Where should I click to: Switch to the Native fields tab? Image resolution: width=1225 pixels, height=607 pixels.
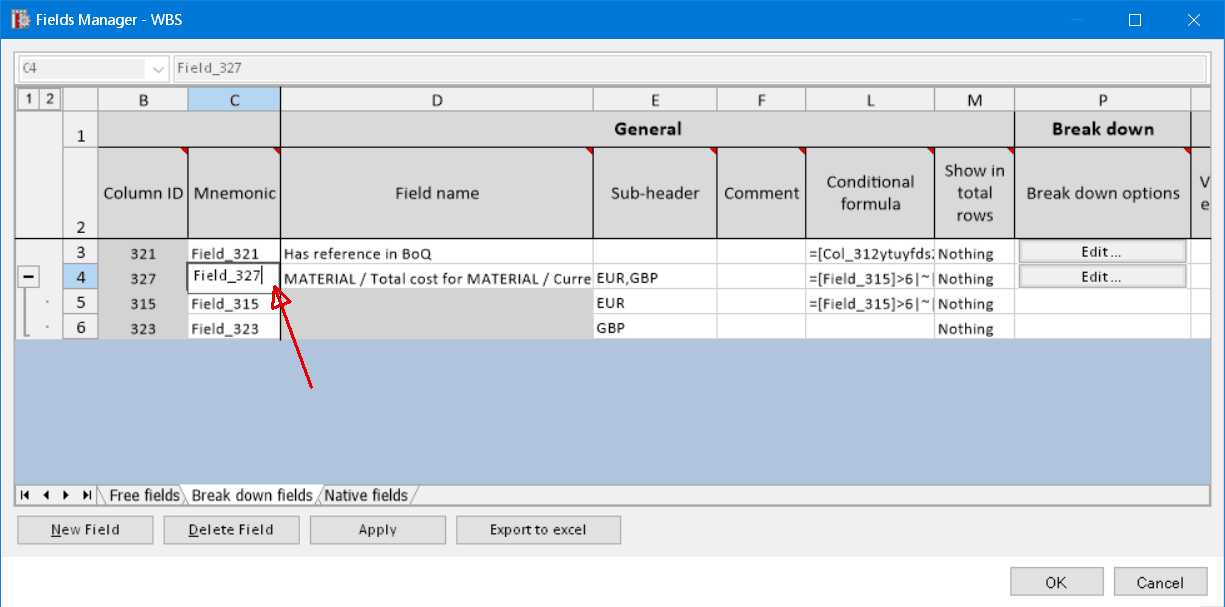pyautogui.click(x=366, y=495)
